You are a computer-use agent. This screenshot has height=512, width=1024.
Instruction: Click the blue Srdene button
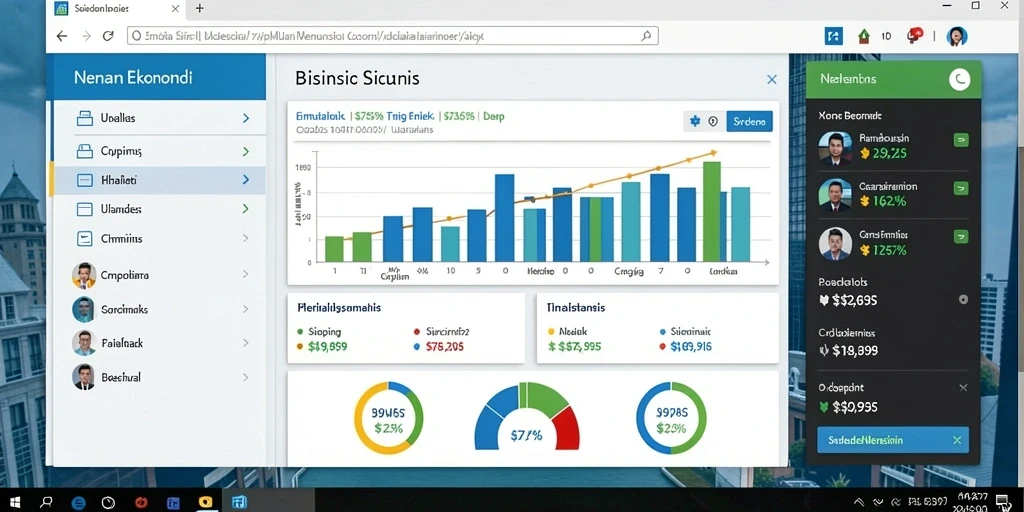(749, 121)
